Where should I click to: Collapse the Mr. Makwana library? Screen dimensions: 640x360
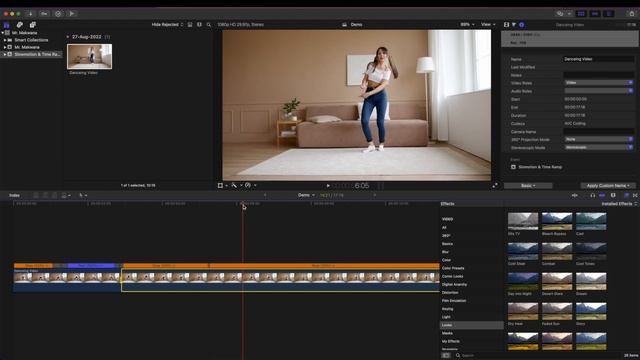pos(3,33)
